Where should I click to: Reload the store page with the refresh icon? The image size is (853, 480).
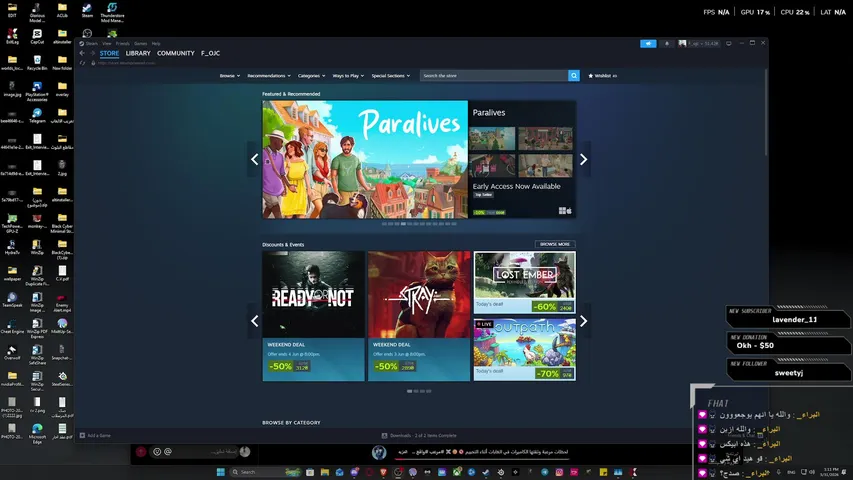[x=82, y=63]
